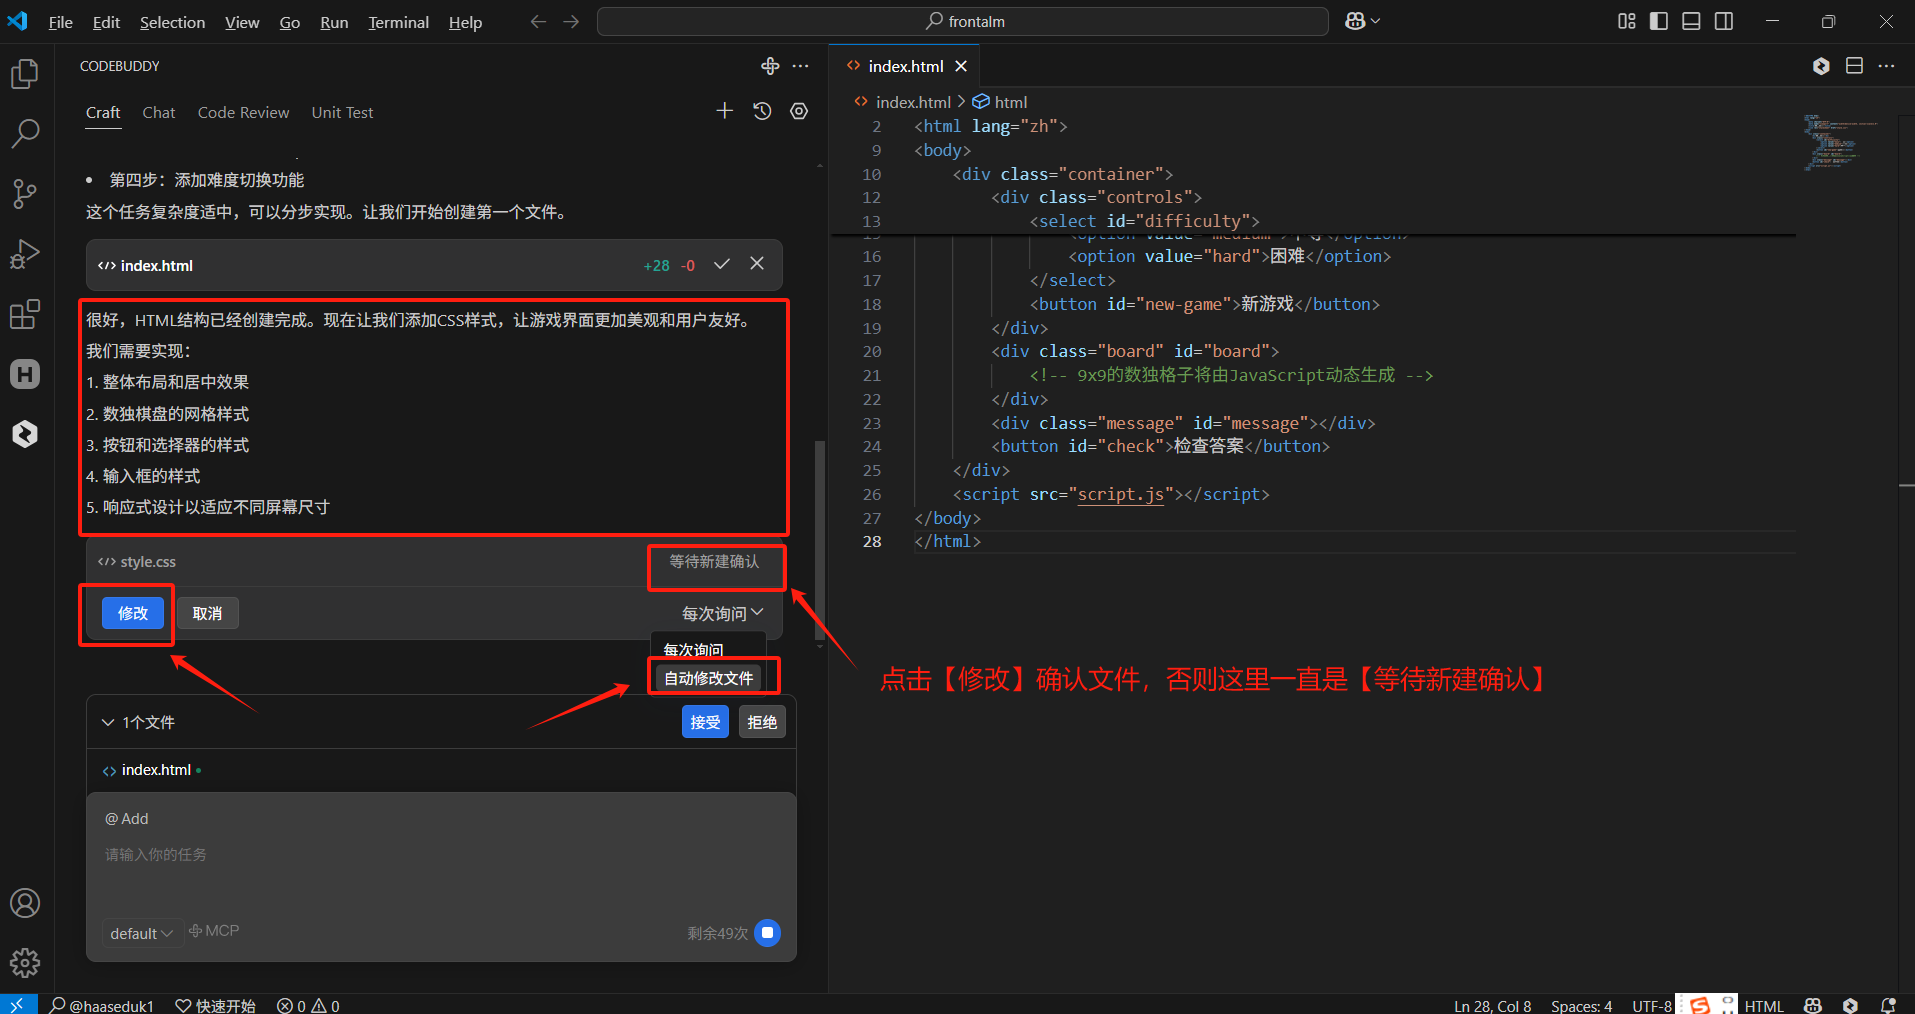The width and height of the screenshot is (1915, 1014).
Task: Click @ Add context button
Action: coord(127,819)
